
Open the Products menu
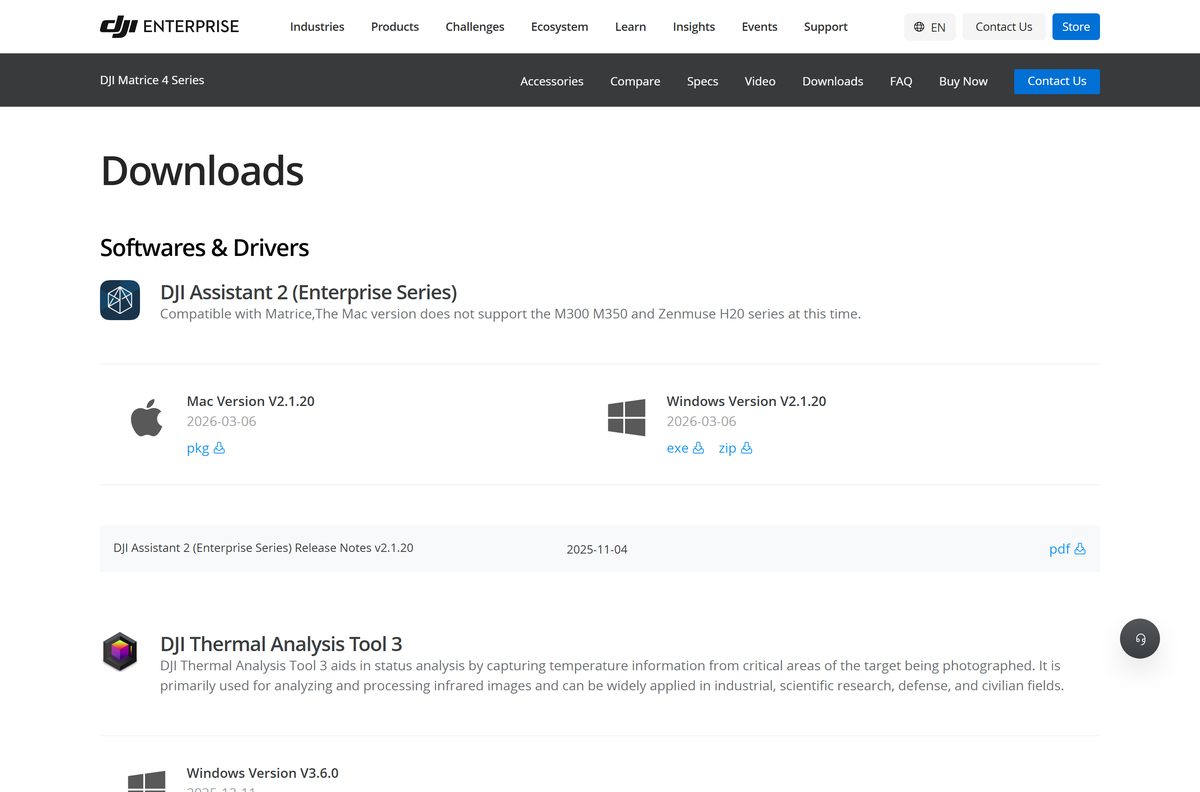(395, 27)
